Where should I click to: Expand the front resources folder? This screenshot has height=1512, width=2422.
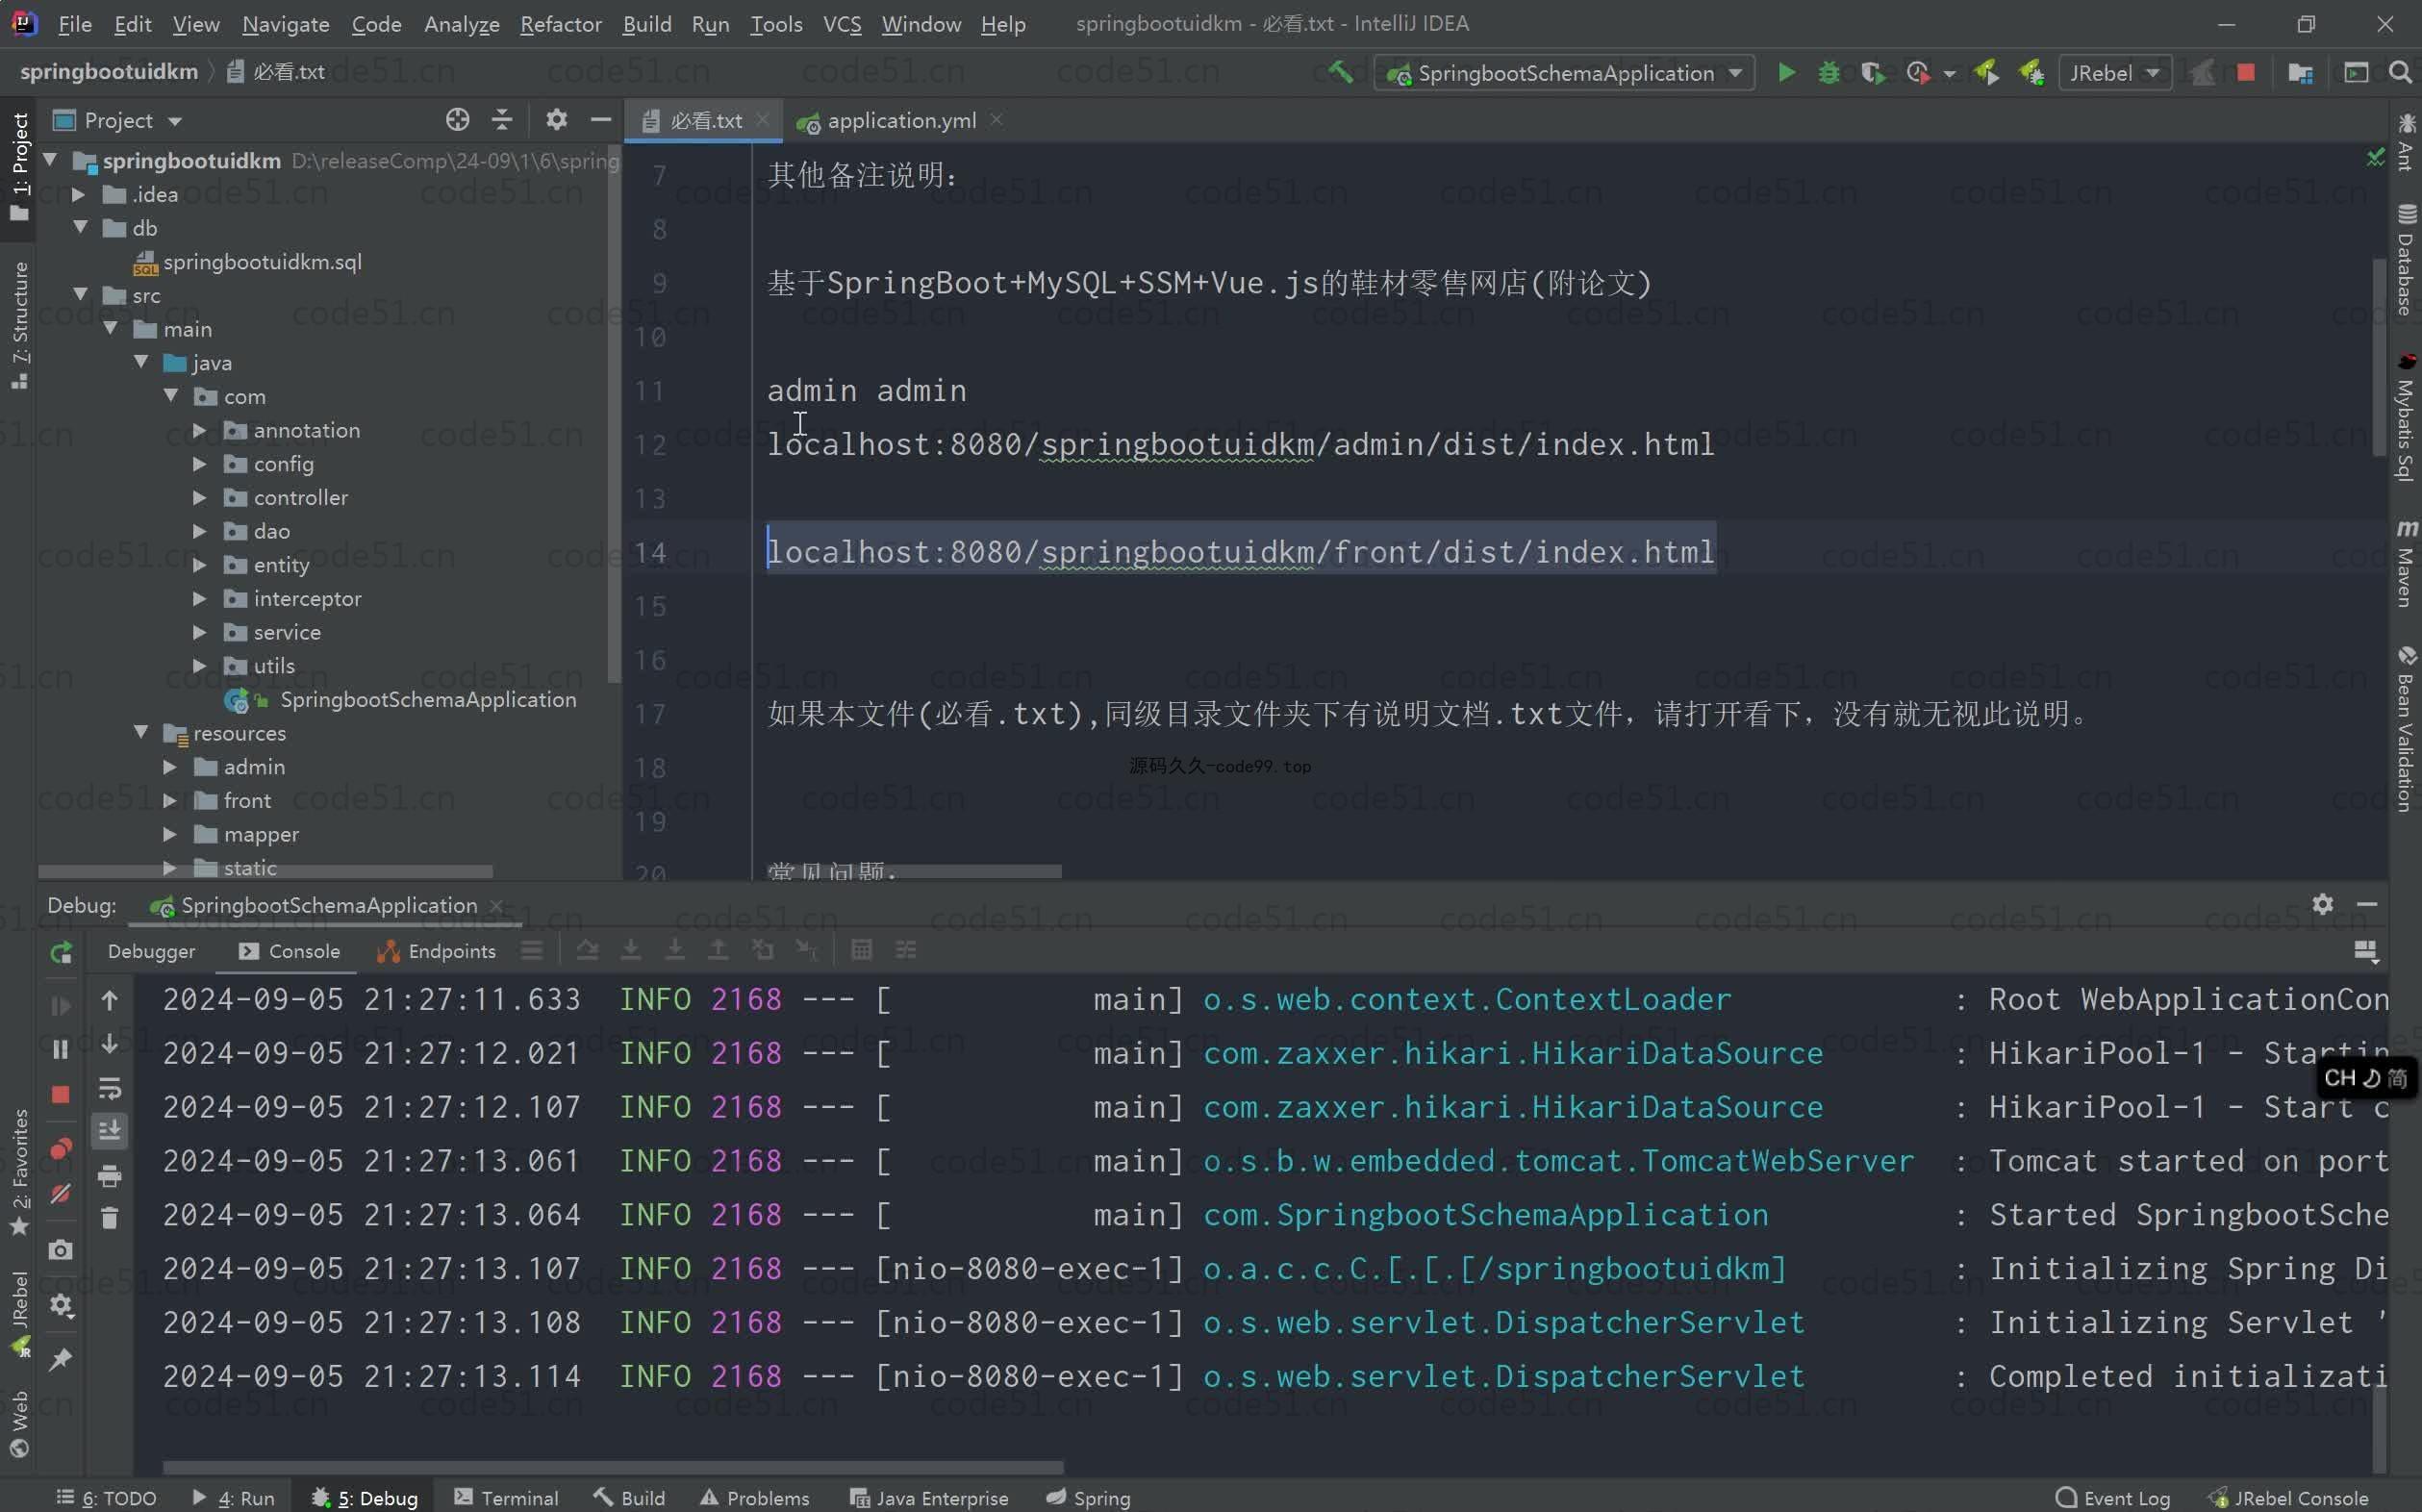(170, 800)
